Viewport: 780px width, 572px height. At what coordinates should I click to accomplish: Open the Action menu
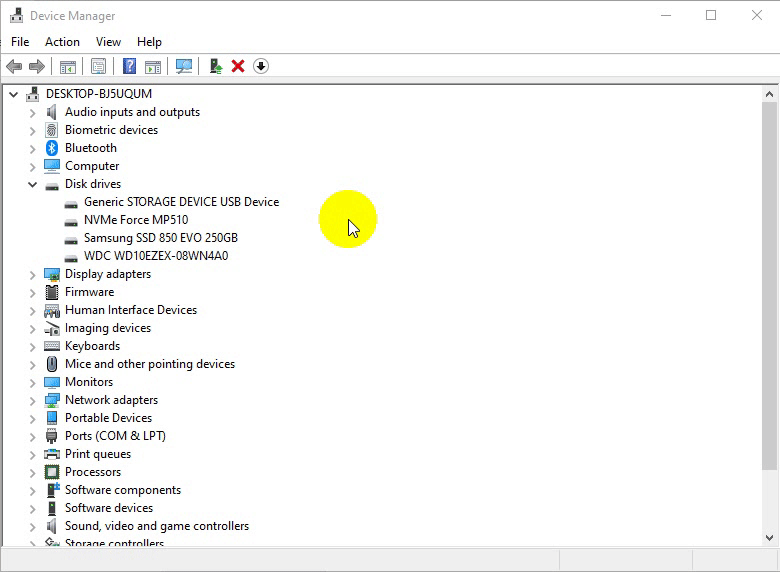62,42
